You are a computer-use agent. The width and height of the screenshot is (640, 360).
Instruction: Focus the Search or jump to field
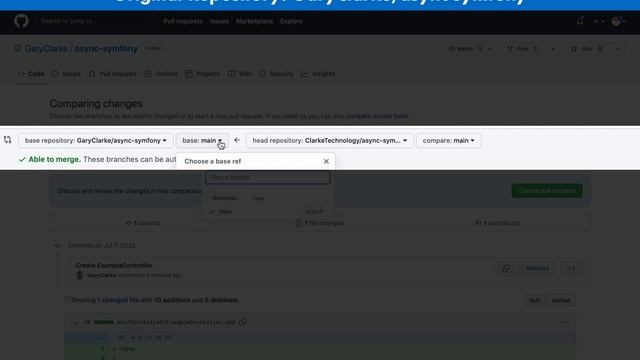click(95, 21)
